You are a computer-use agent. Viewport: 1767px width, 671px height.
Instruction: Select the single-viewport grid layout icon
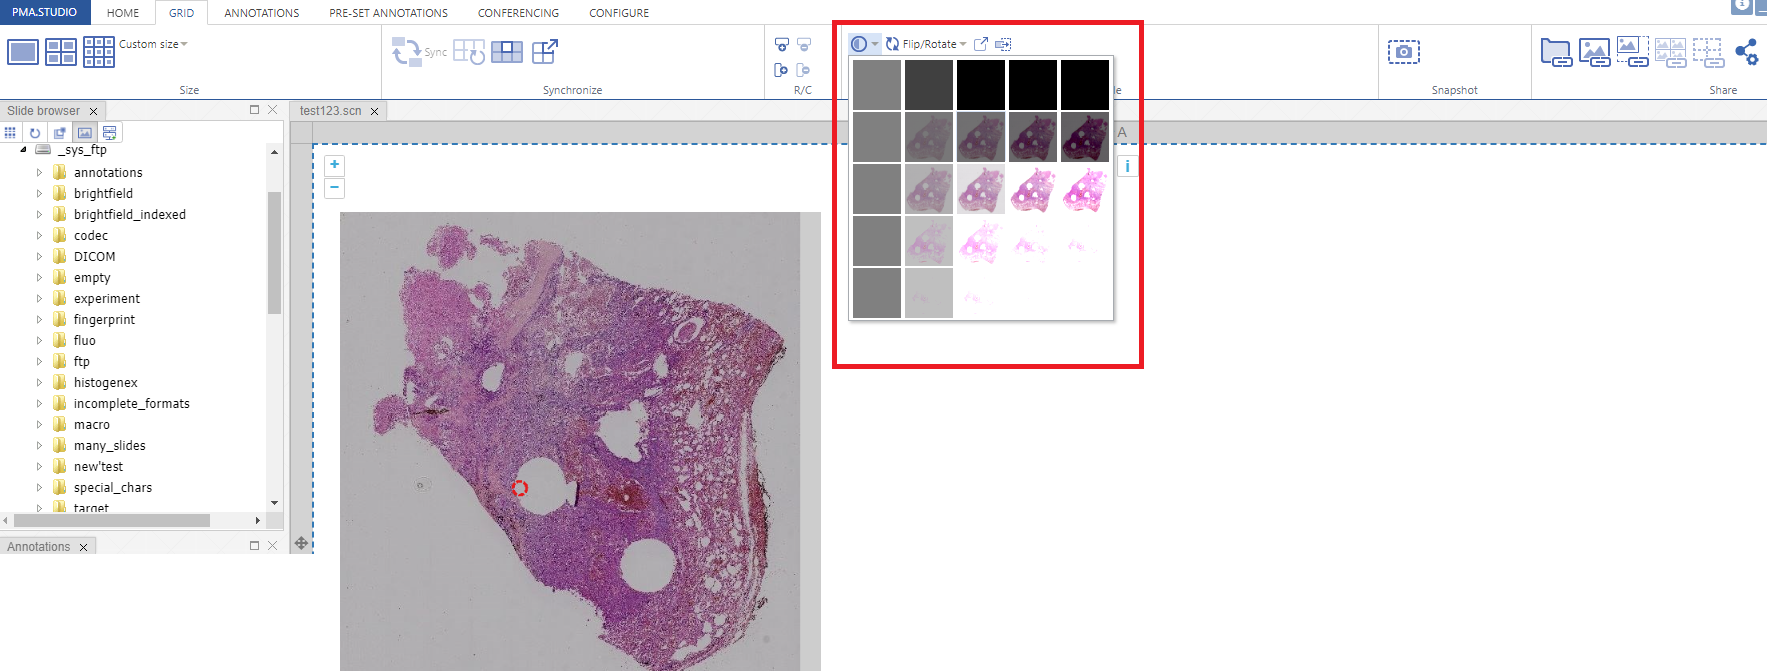22,51
